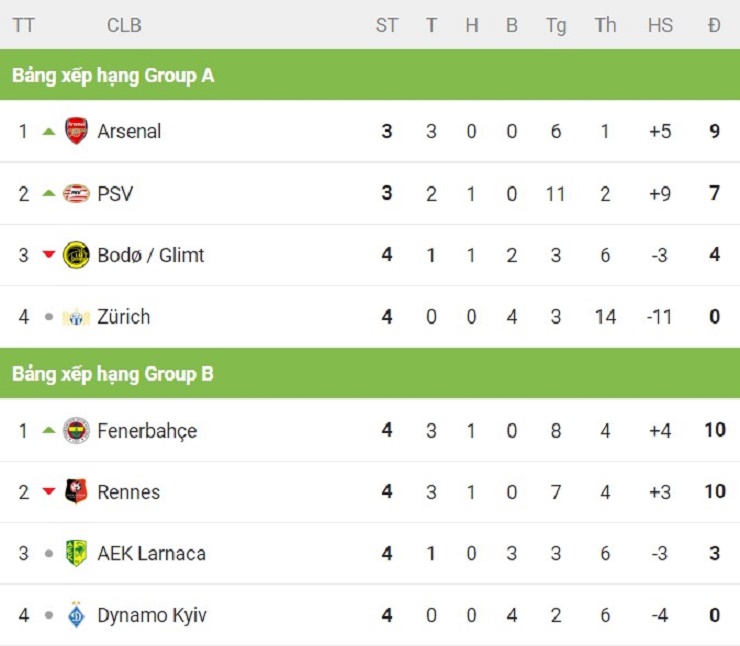Screen dimensions: 740x646
Task: Open the Arsenal team name link
Action: pyautogui.click(x=129, y=131)
